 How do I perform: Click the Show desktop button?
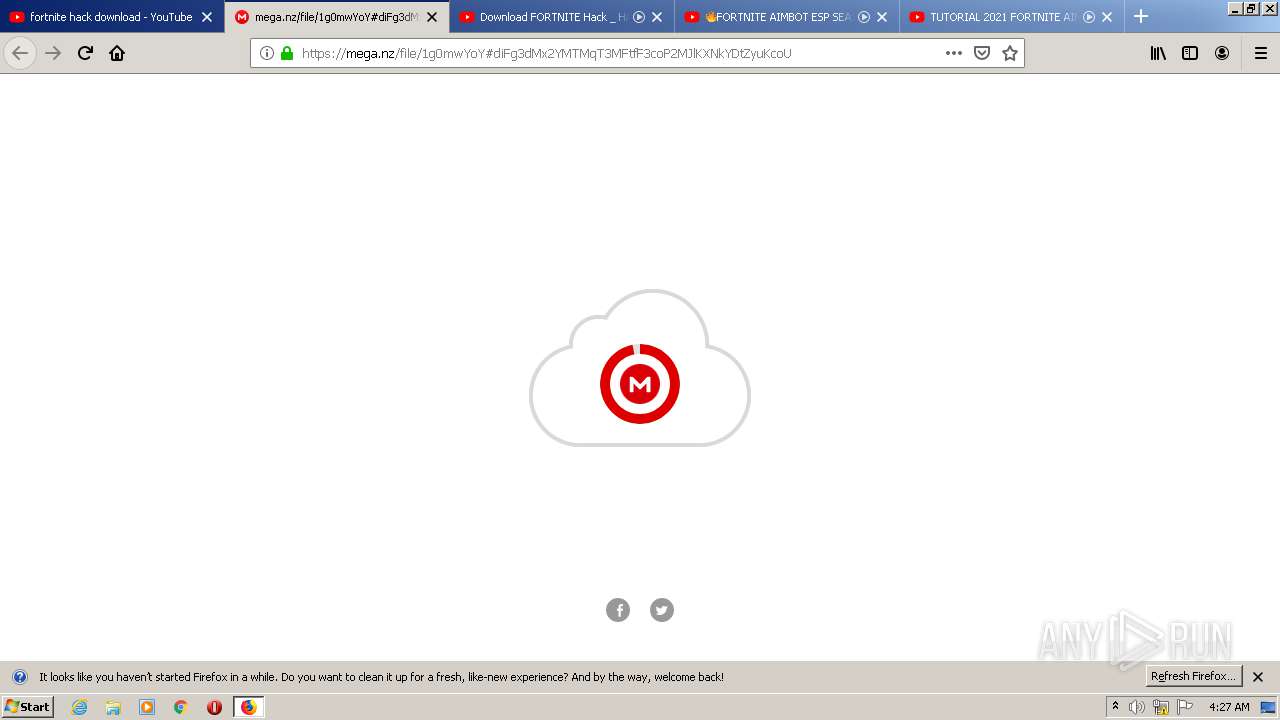point(1269,707)
